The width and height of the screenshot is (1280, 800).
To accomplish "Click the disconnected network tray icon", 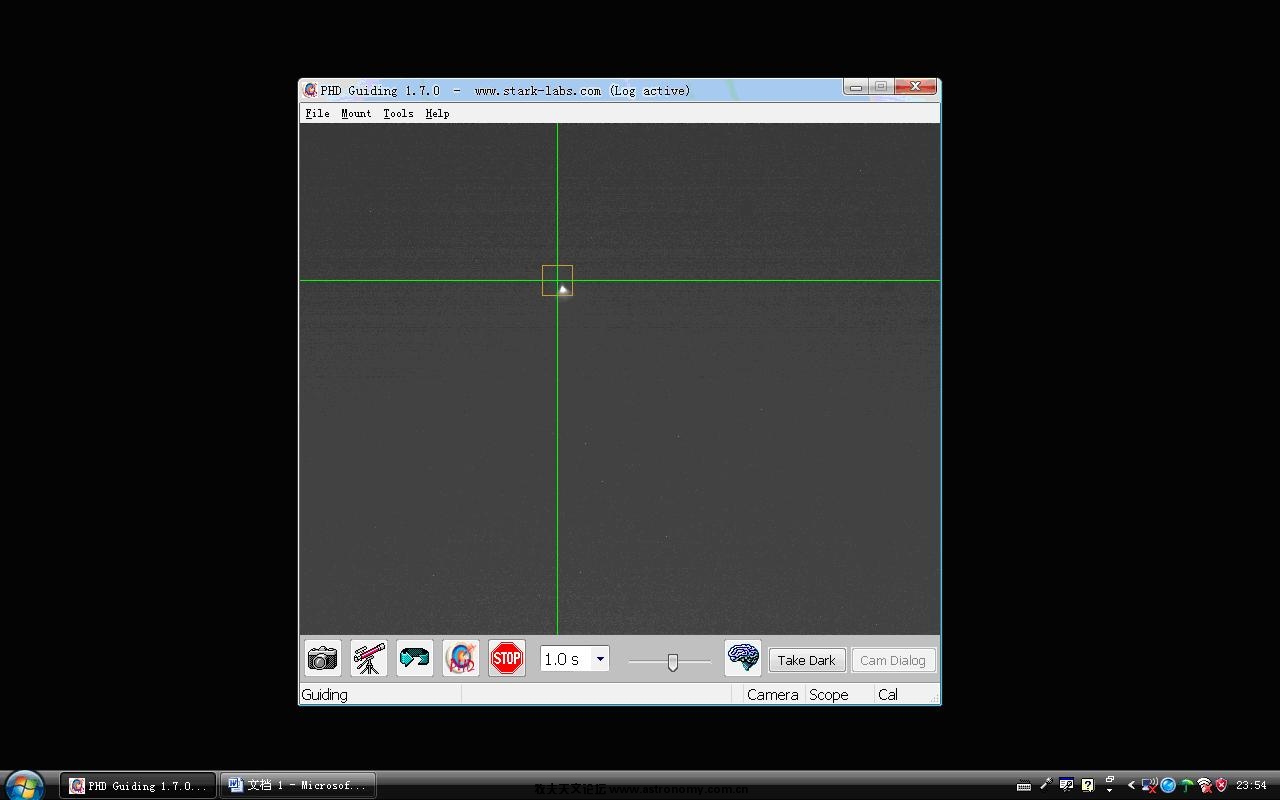I will click(1150, 785).
